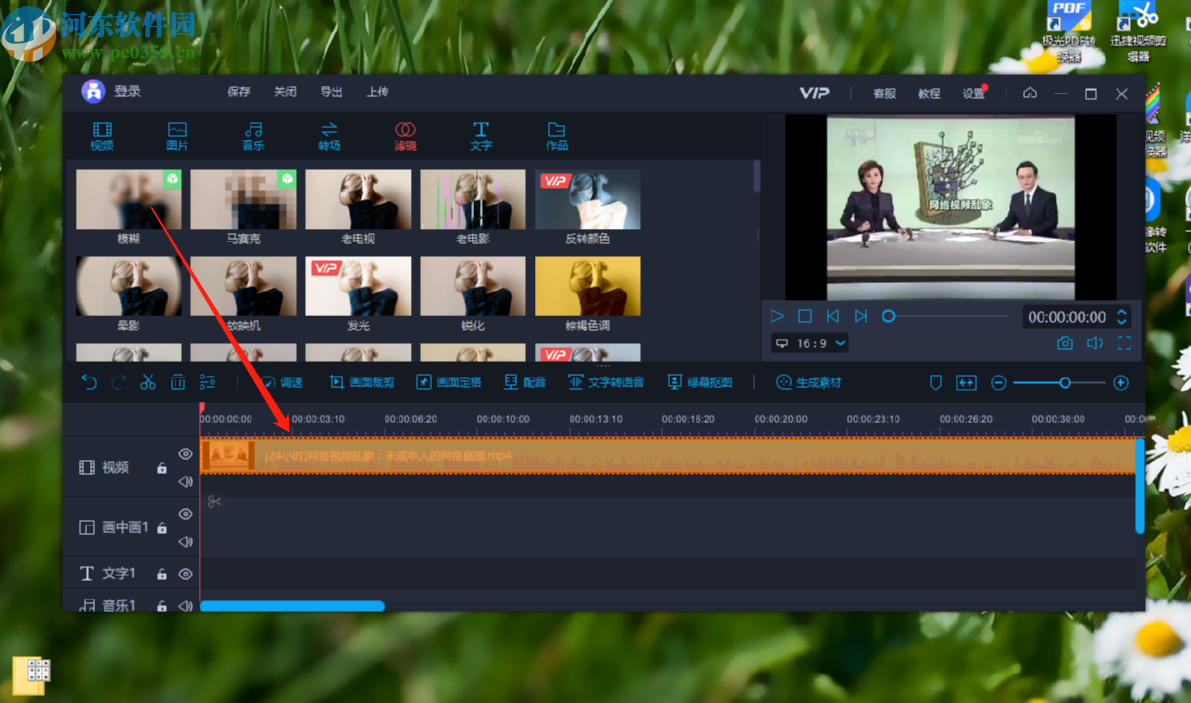Click the timeline zoom slider handle
The image size is (1191, 703).
[1065, 383]
